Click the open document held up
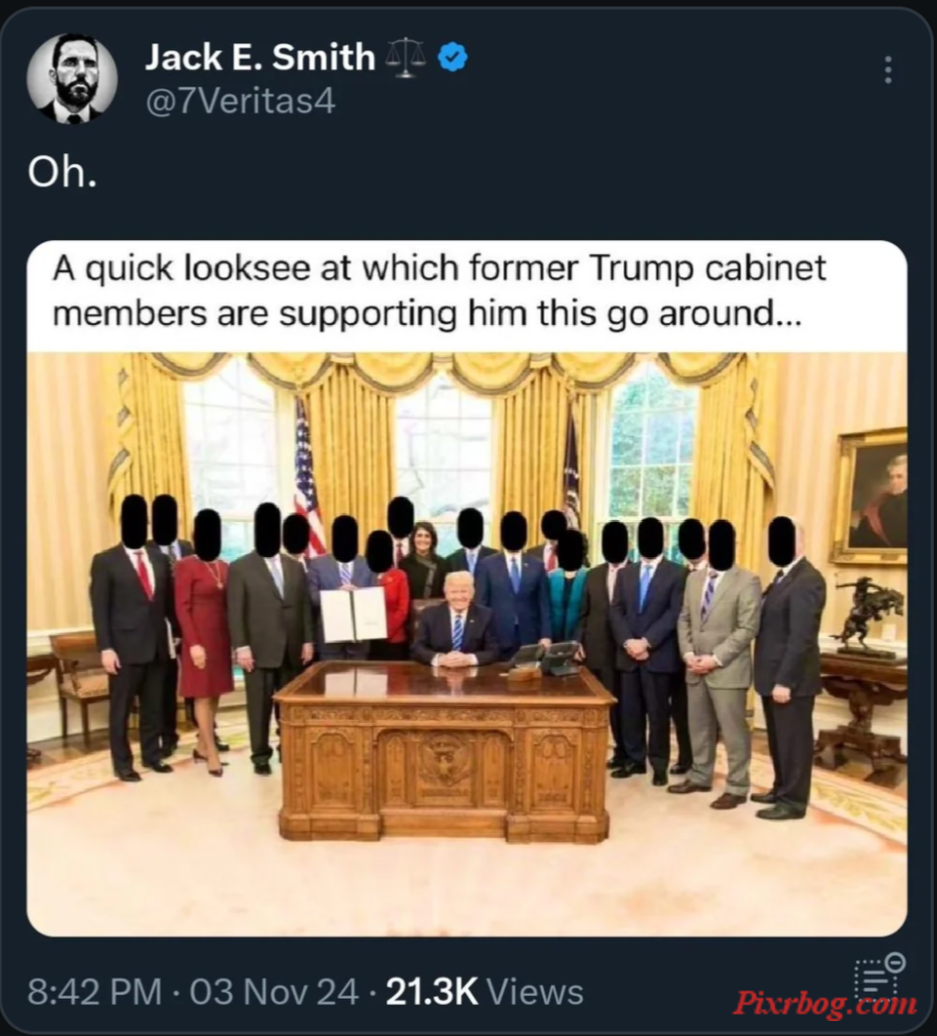 click(354, 614)
